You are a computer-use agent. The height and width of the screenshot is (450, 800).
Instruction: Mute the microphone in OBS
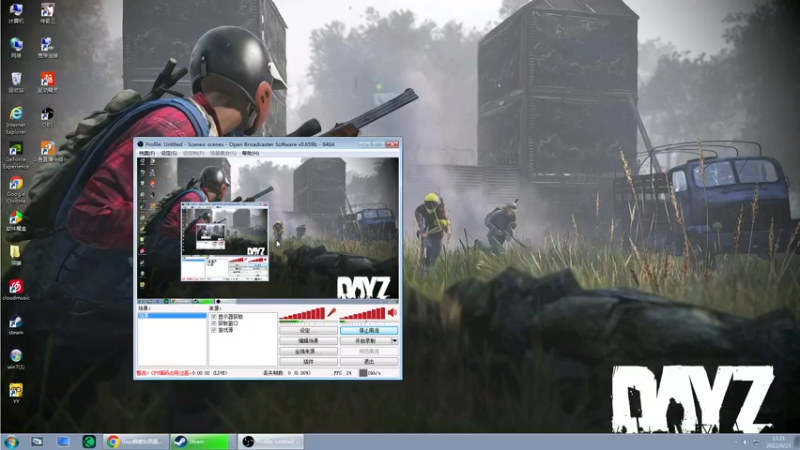pos(332,313)
